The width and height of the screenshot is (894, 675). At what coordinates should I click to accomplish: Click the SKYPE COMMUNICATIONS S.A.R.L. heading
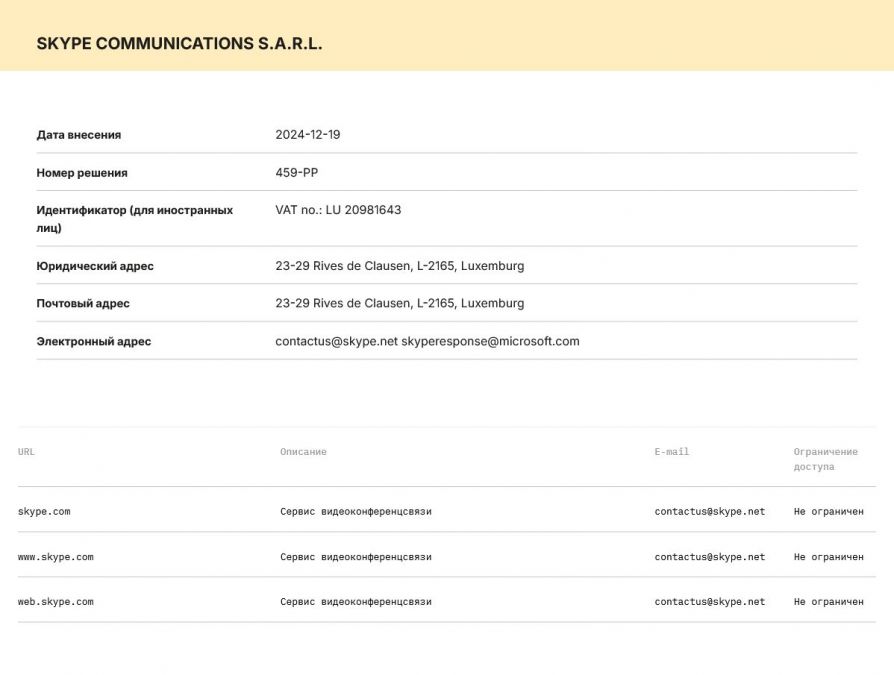[x=179, y=44]
